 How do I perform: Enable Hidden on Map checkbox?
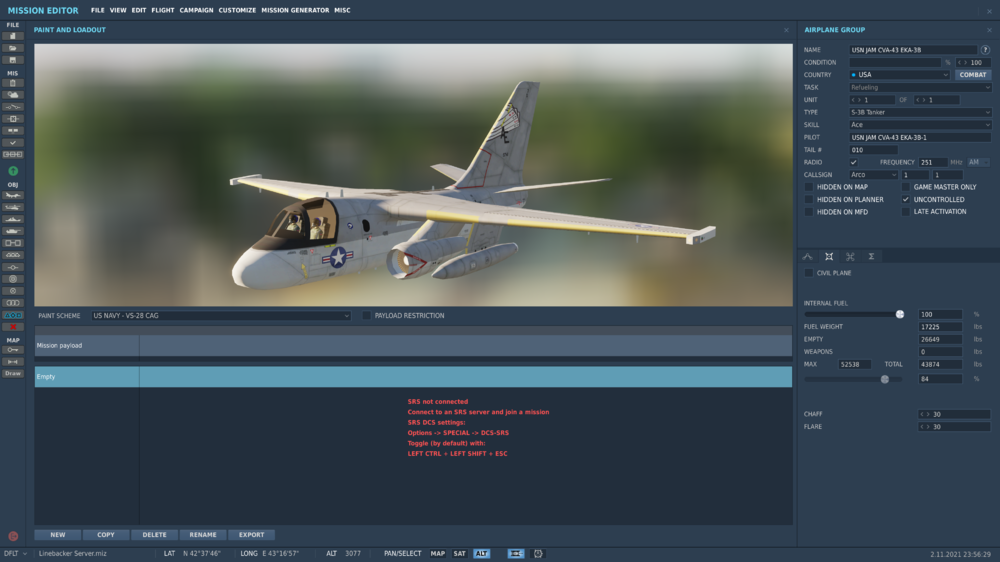(809, 187)
